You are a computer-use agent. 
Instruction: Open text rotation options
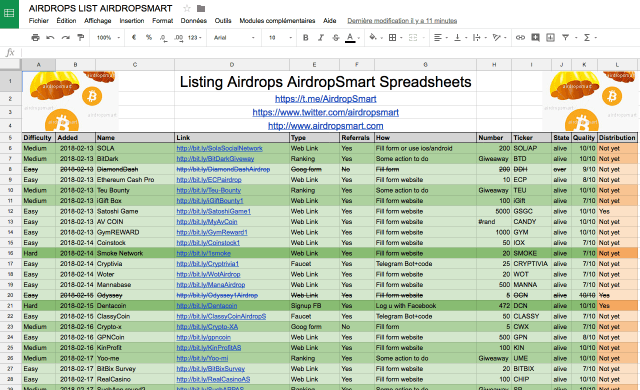(499, 38)
